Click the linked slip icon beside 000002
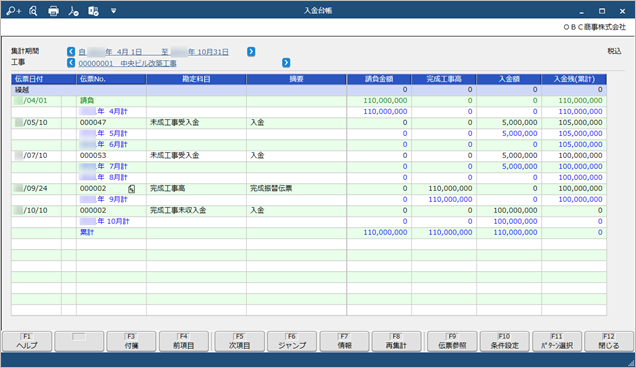The height and width of the screenshot is (368, 636). tap(131, 189)
